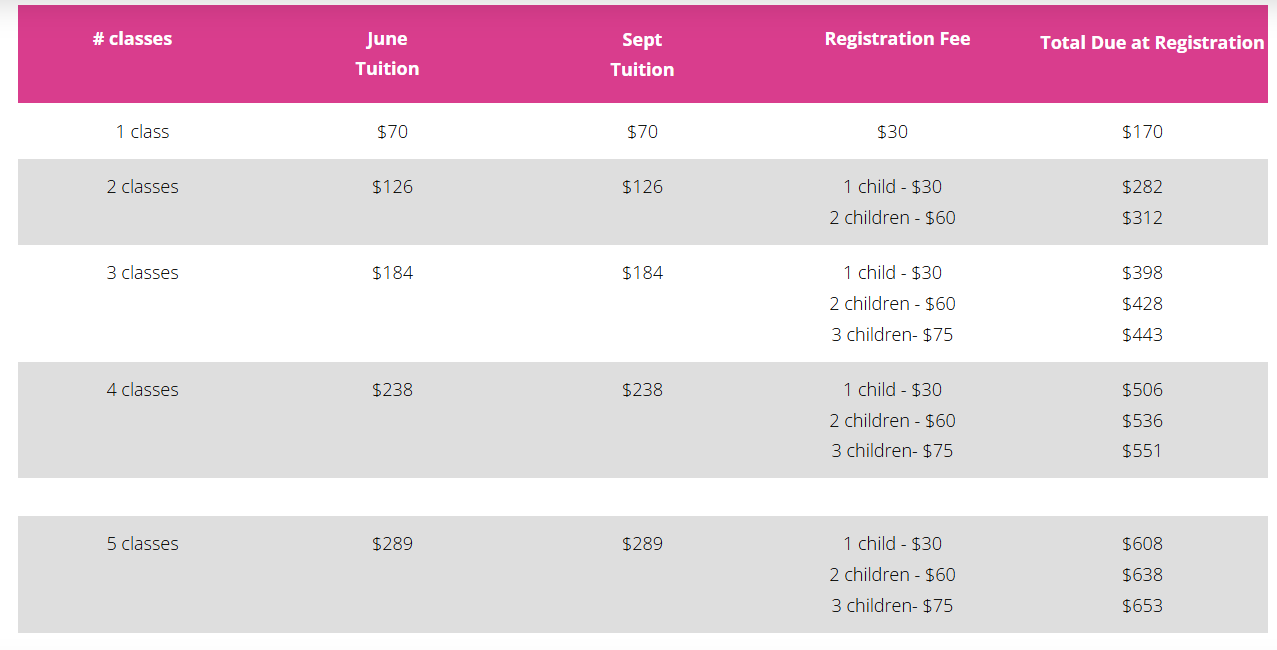Screen dimensions: 1277x650
Task: Select the '2 classes' row label
Action: pos(143,187)
